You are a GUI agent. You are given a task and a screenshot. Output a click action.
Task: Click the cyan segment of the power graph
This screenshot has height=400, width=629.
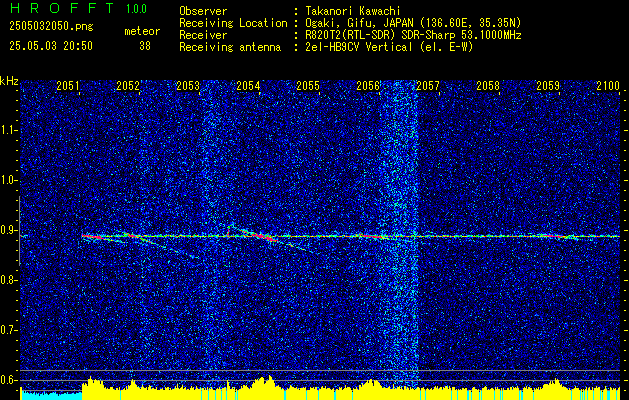[51, 395]
